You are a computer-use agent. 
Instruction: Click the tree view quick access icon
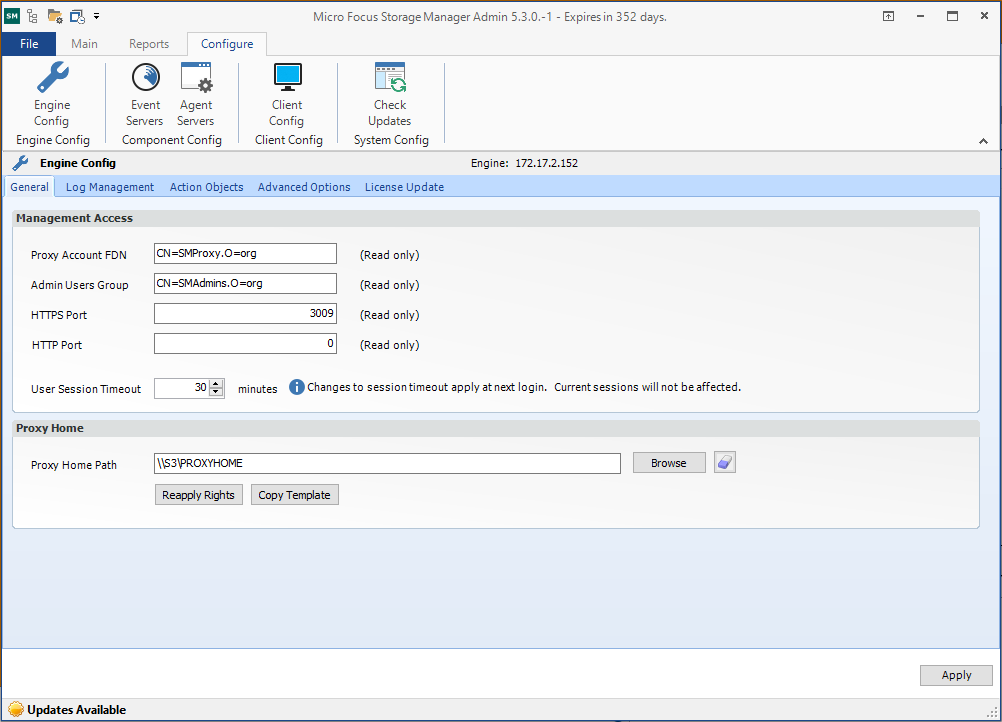(x=33, y=16)
